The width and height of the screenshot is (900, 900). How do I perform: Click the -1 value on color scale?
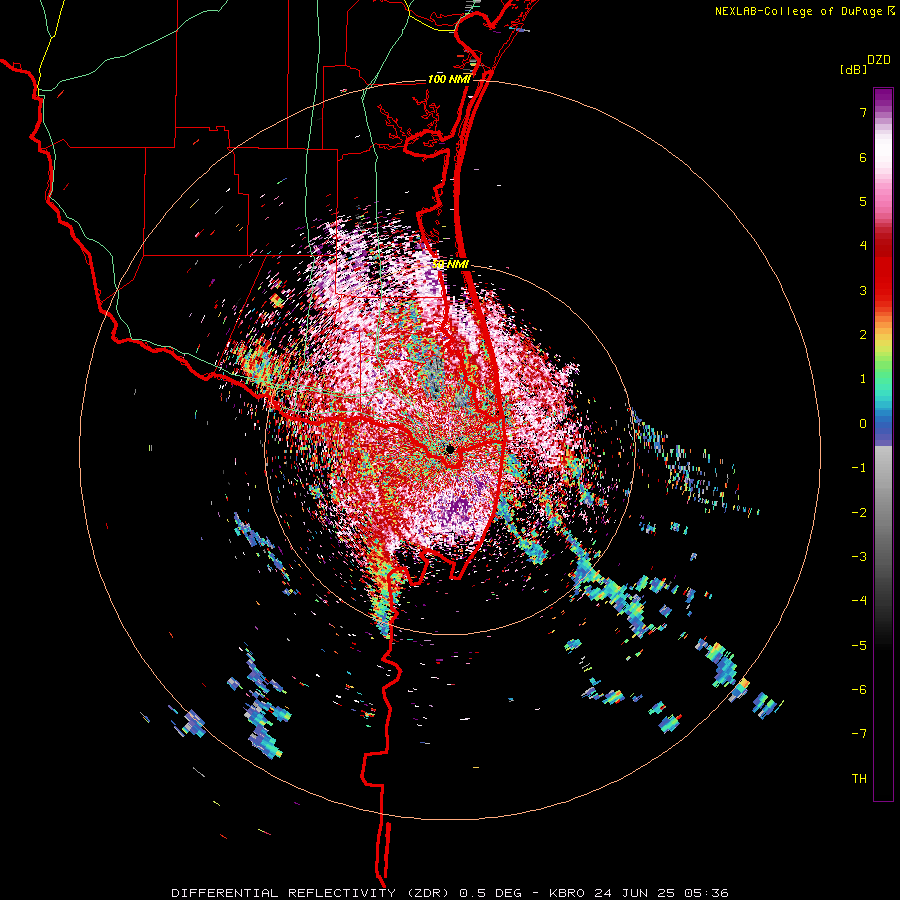coord(859,468)
